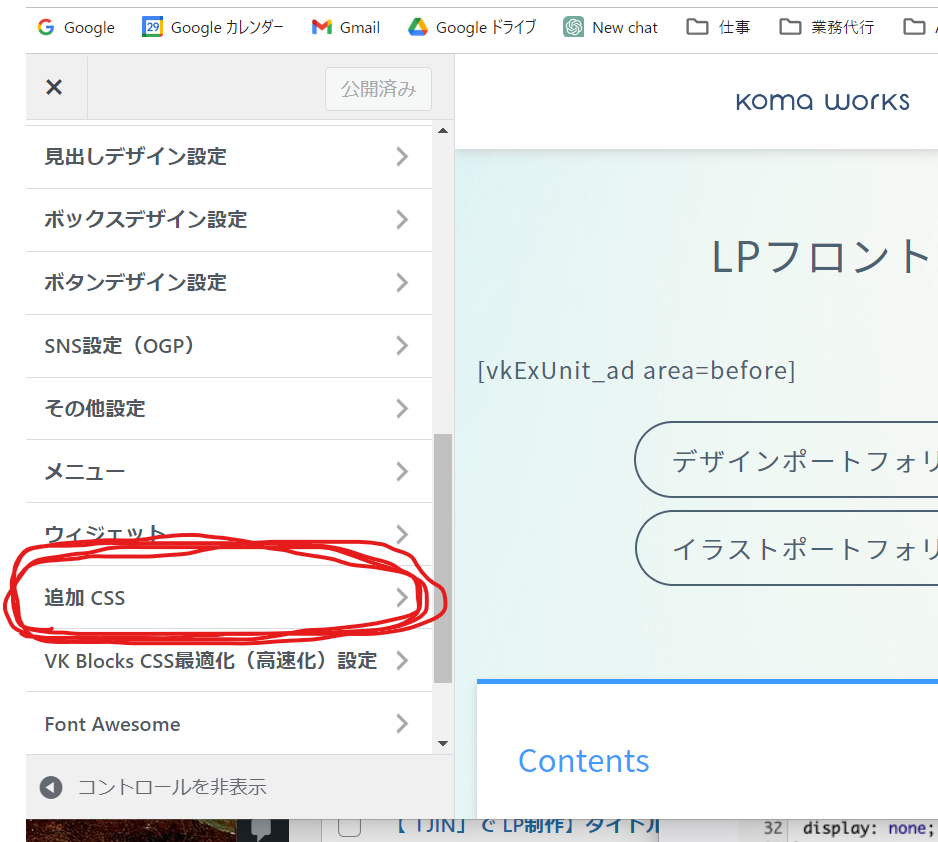Click the コントロールを非表示 collapse arrow icon

click(51, 787)
